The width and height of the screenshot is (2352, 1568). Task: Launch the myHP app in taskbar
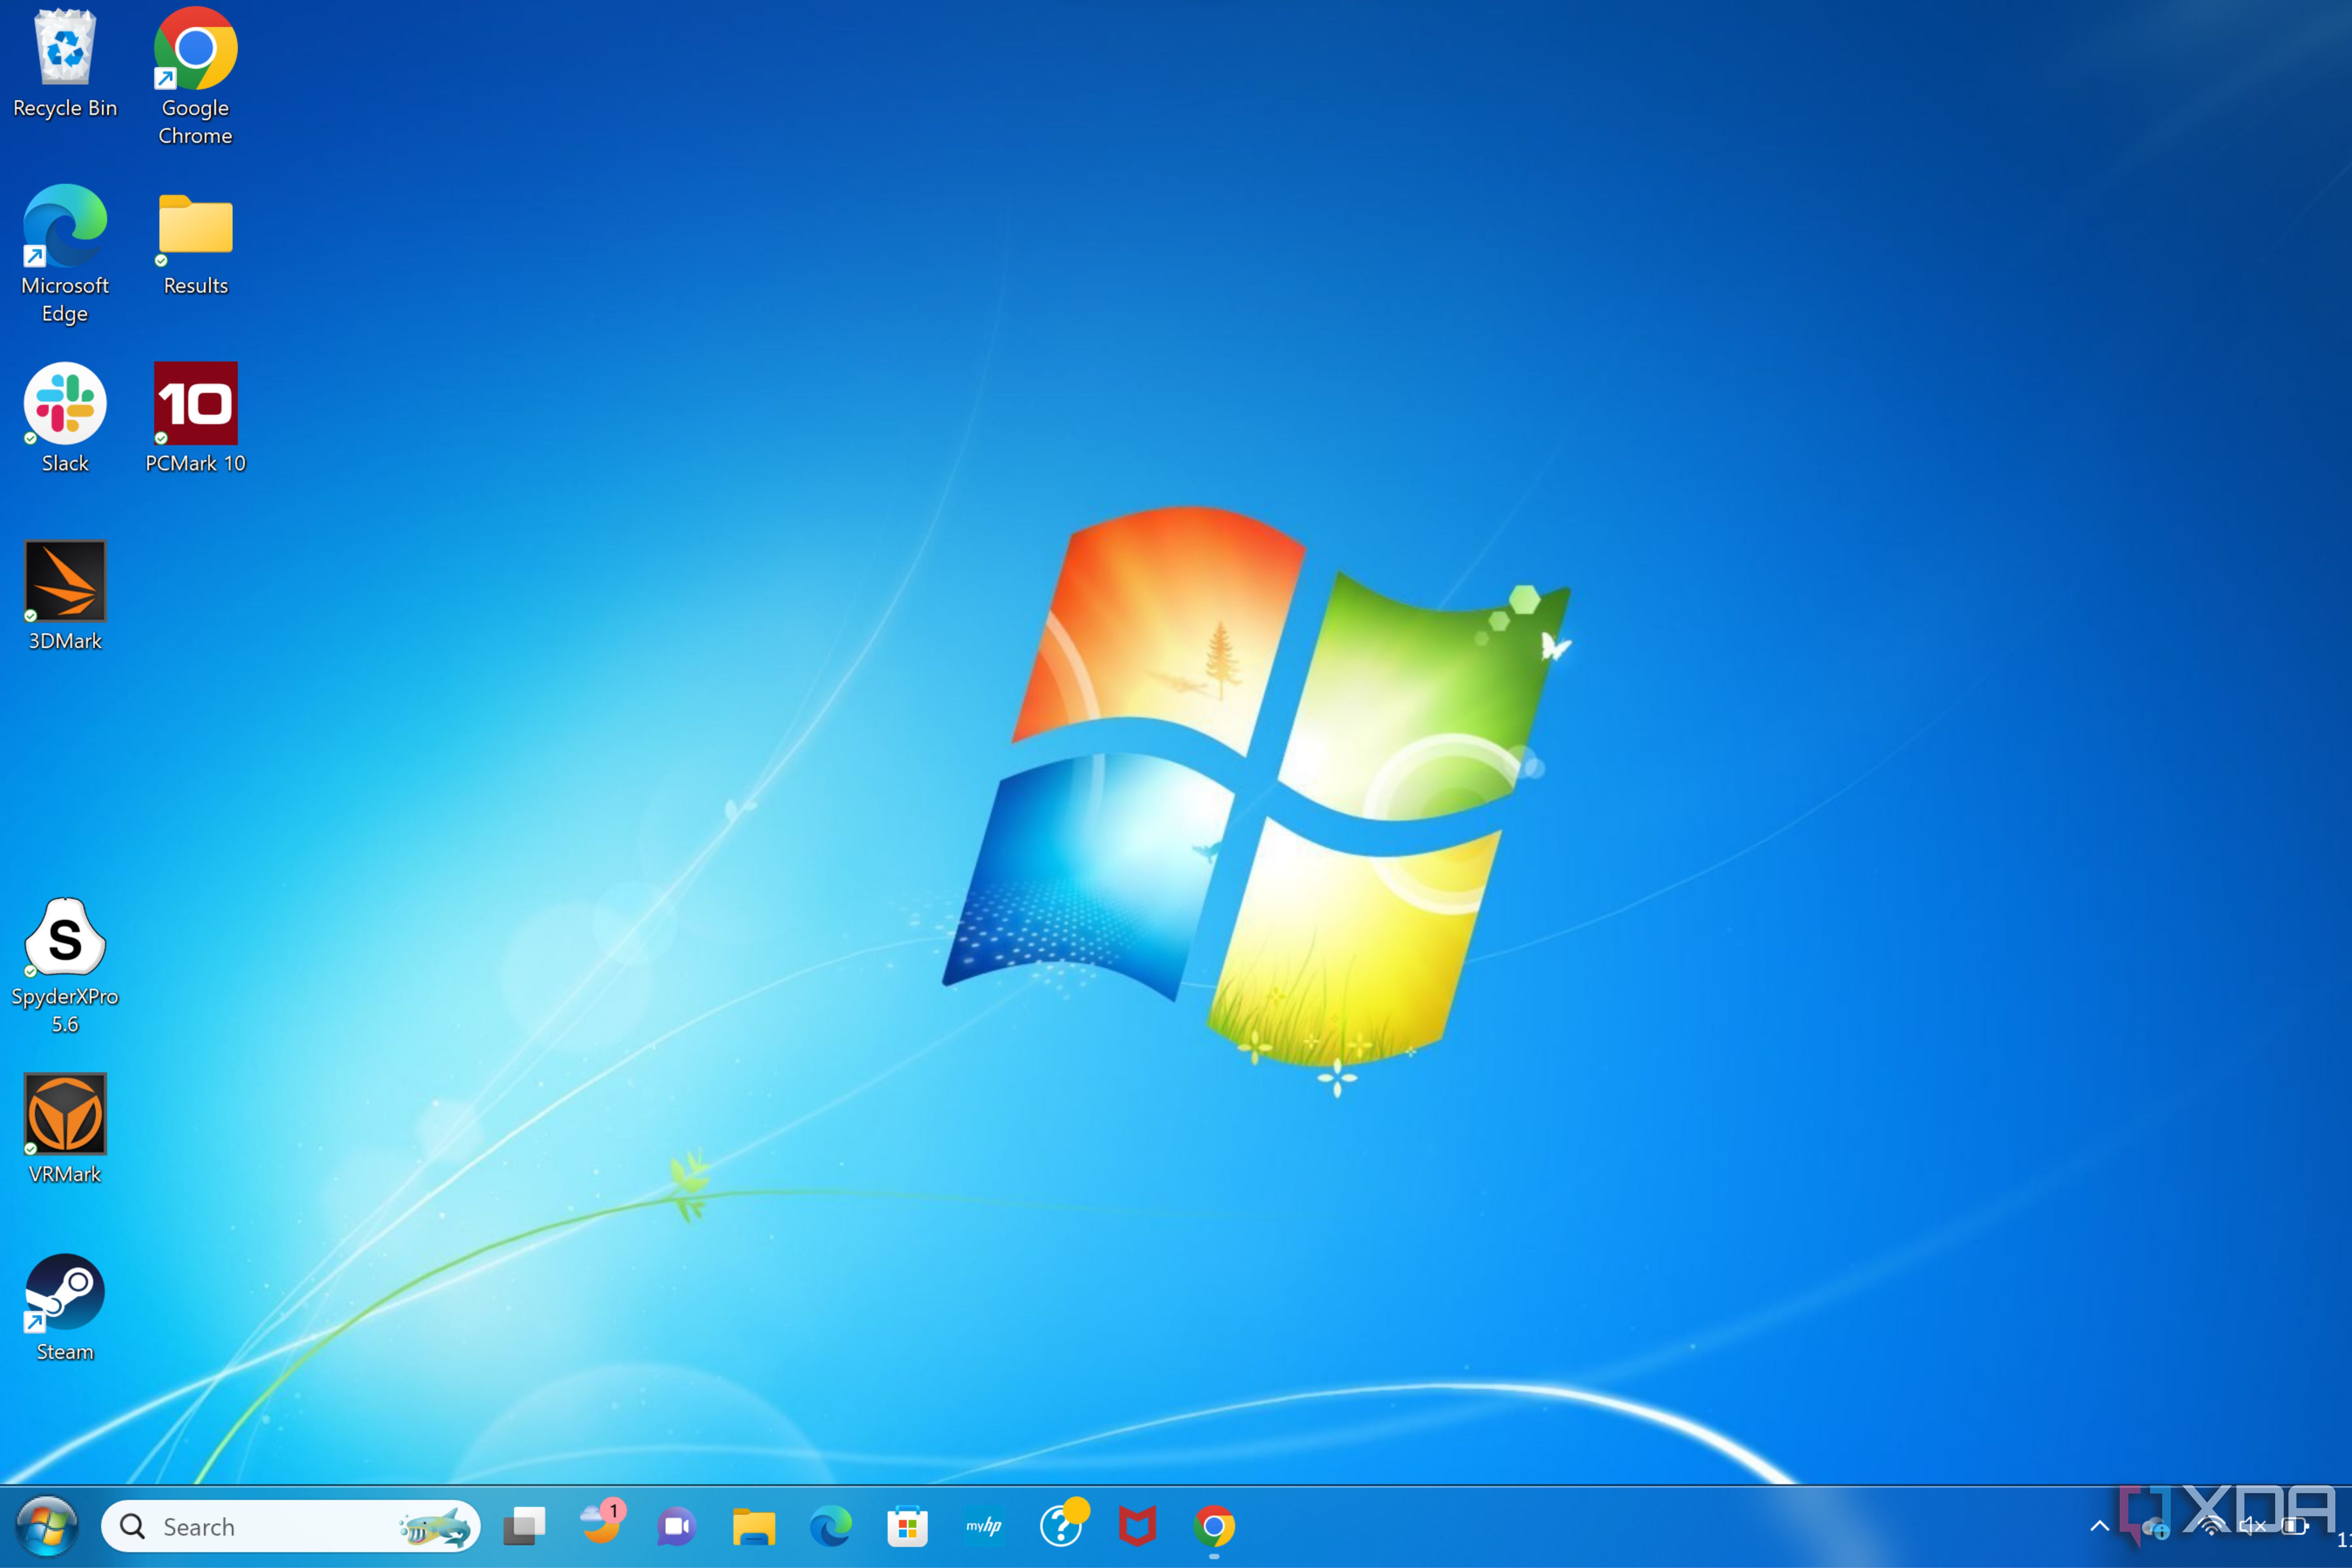(x=984, y=1526)
